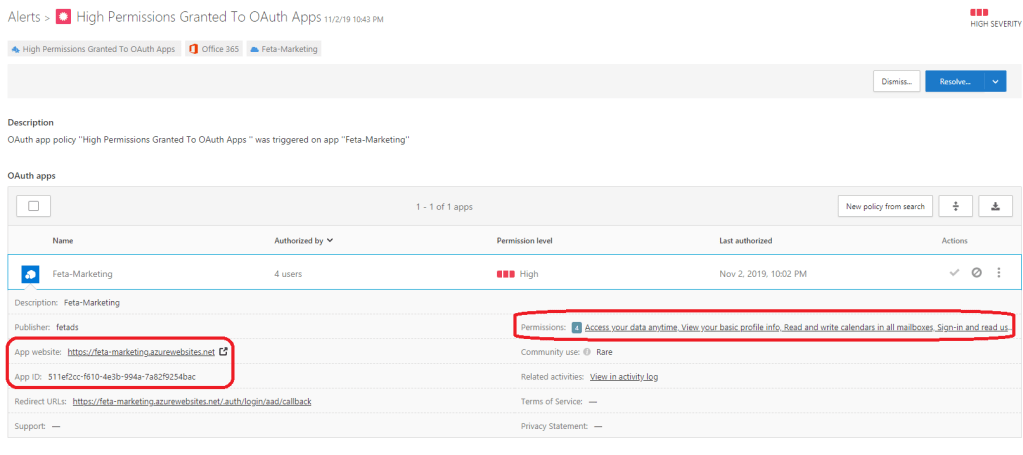Open the three-dot actions menu for Feta-Marketing
Image resolution: width=1023 pixels, height=455 pixels.
[x=998, y=273]
